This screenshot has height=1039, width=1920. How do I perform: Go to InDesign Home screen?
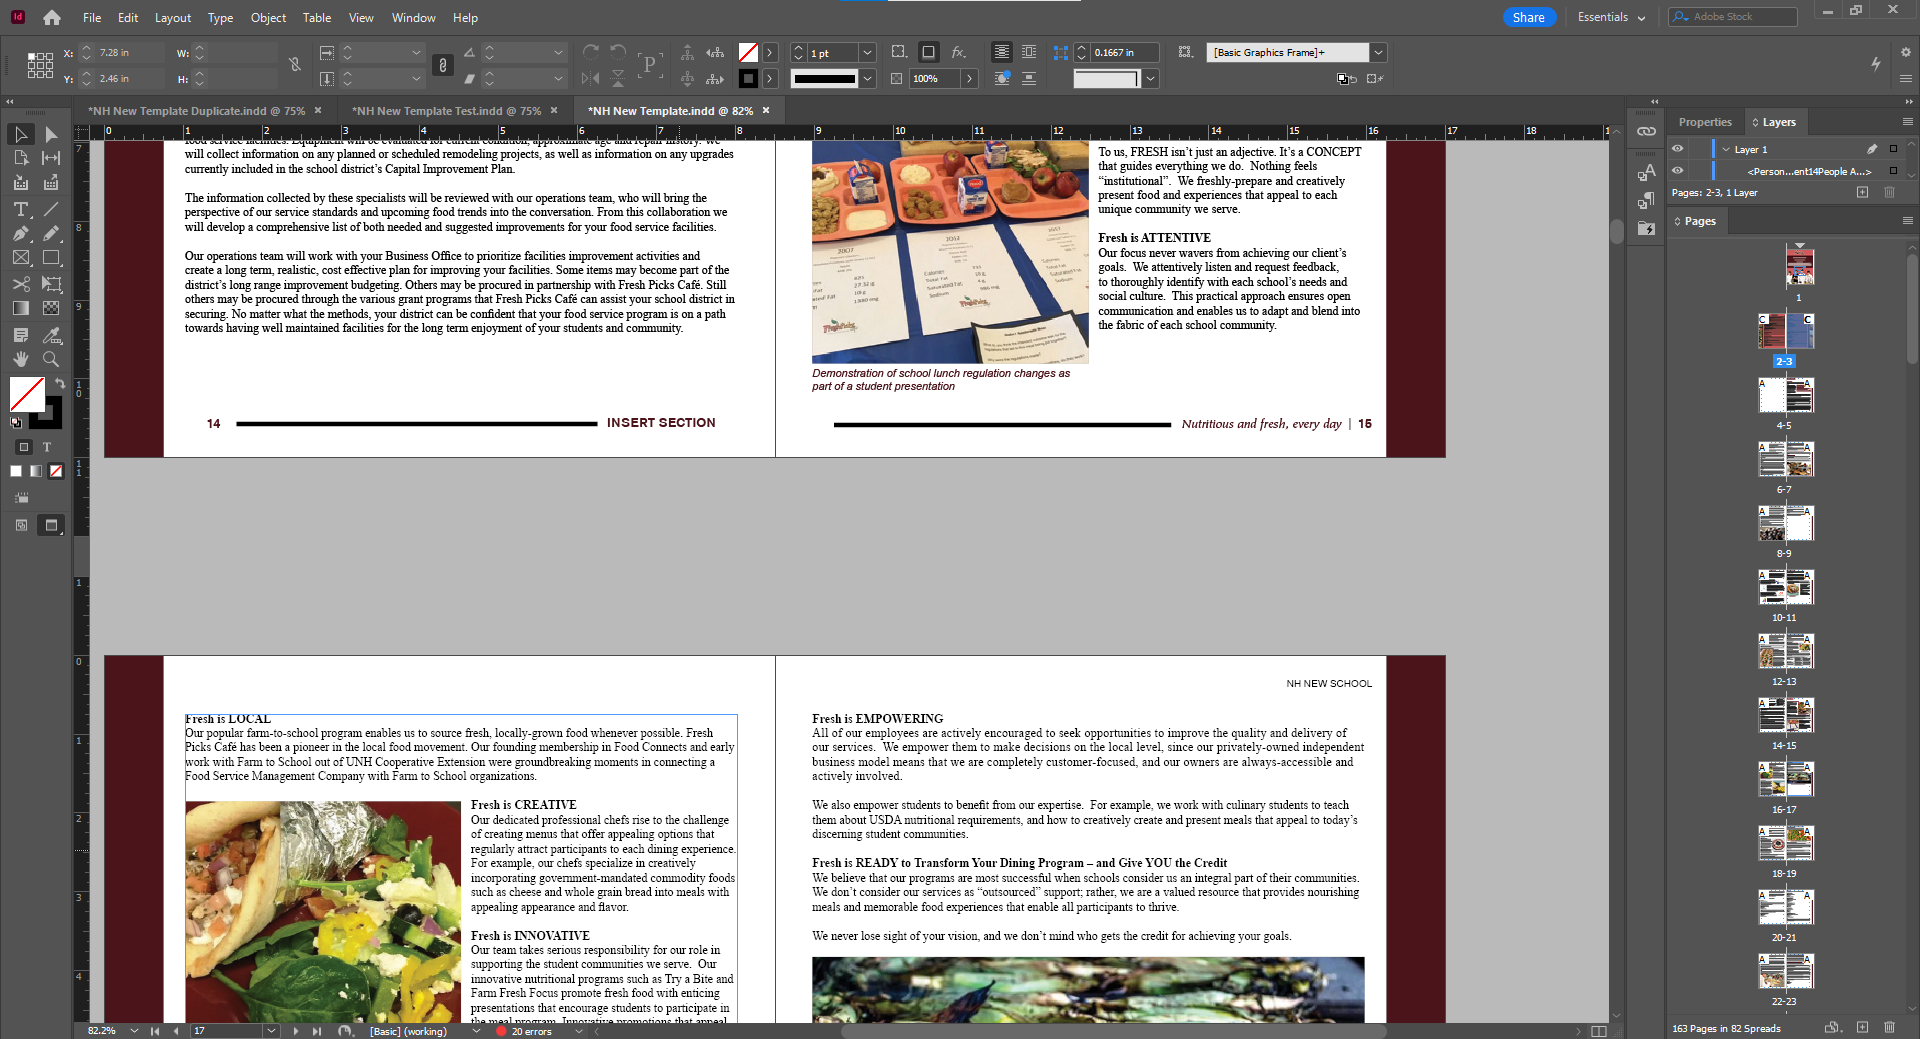click(52, 17)
